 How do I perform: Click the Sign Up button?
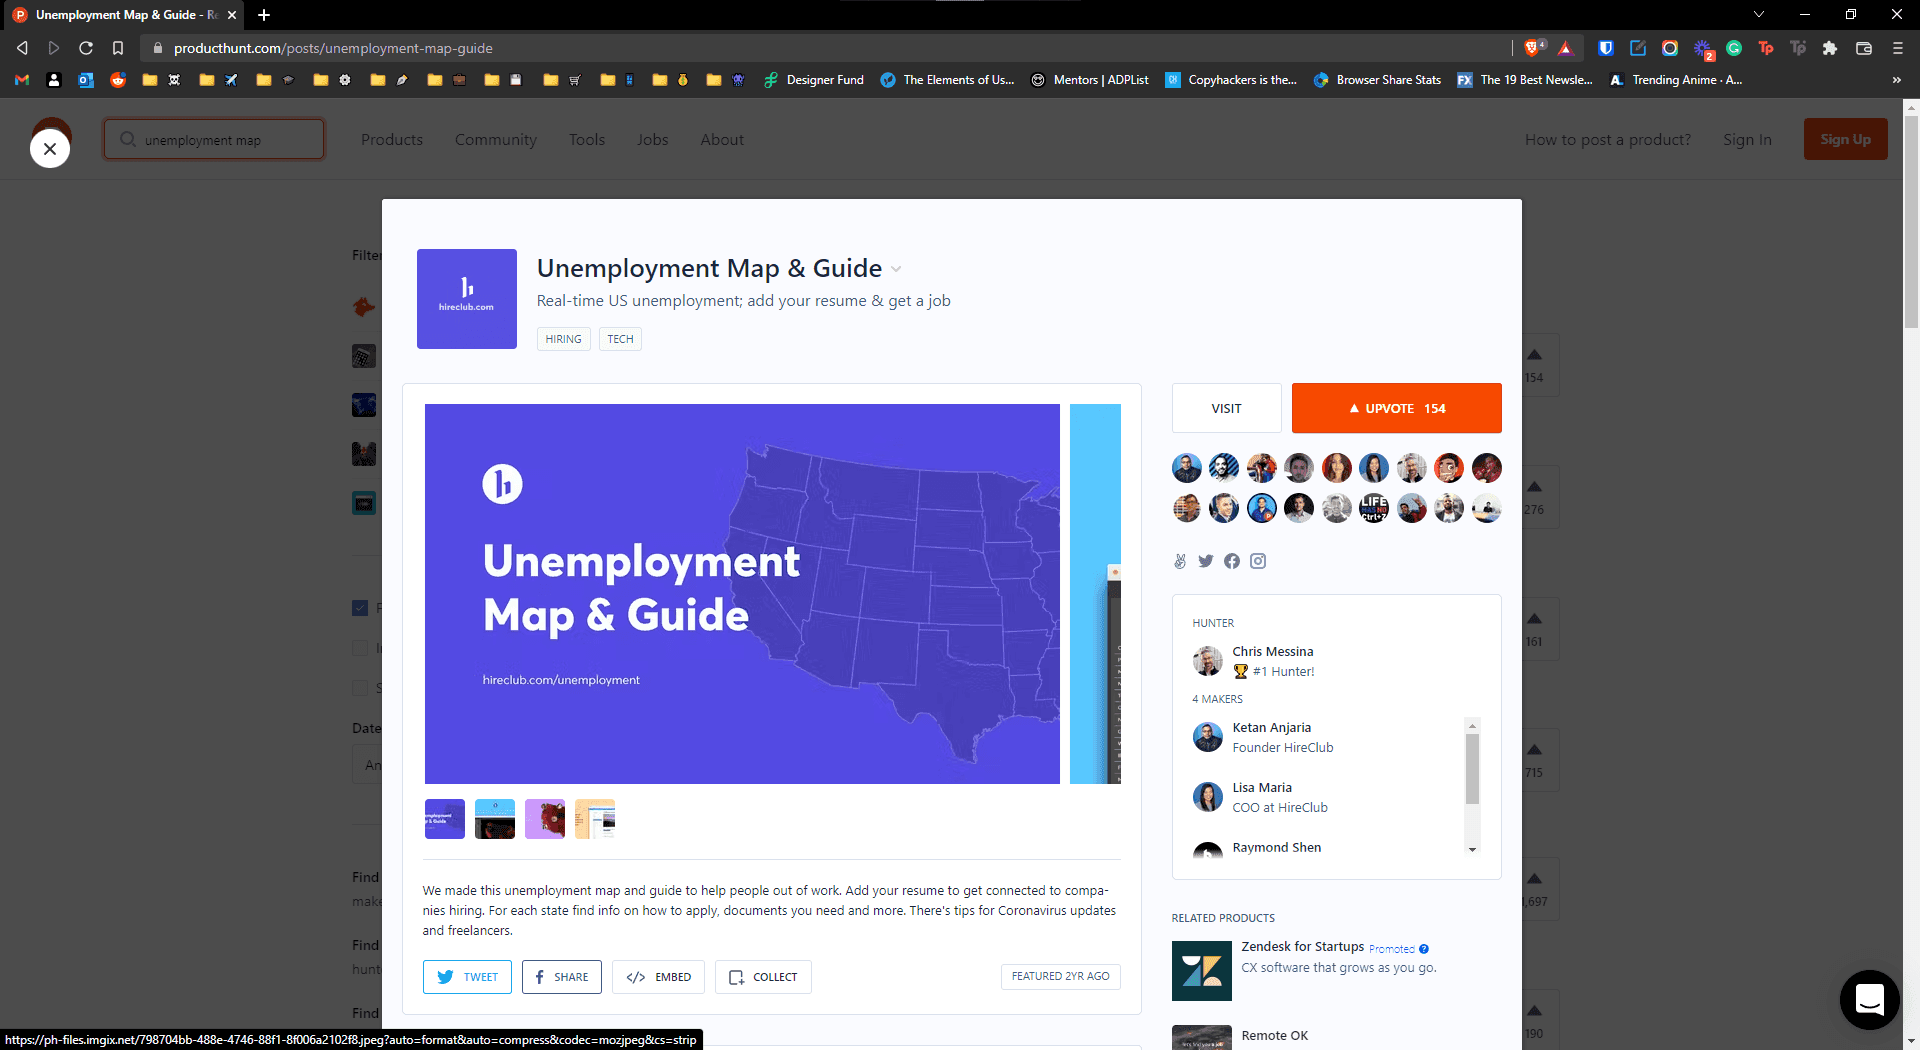pyautogui.click(x=1845, y=139)
